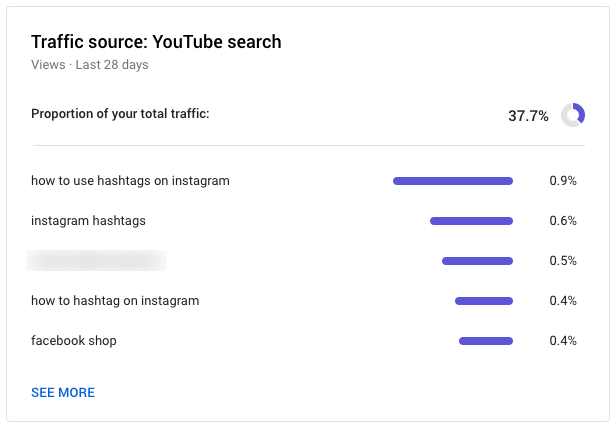This screenshot has width=616, height=430.
Task: Select 'instagram hashtags' search term
Action: coord(89,221)
